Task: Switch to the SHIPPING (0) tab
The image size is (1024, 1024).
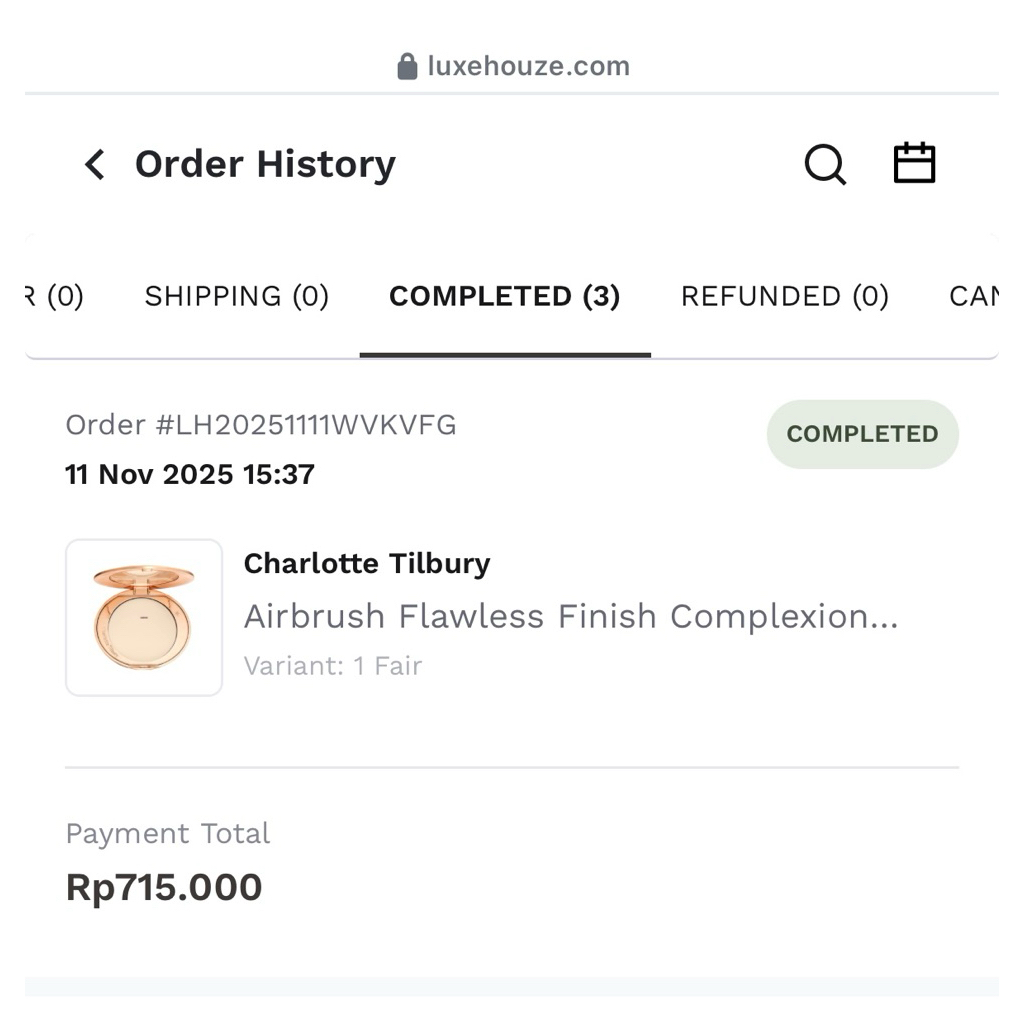Action: click(237, 296)
